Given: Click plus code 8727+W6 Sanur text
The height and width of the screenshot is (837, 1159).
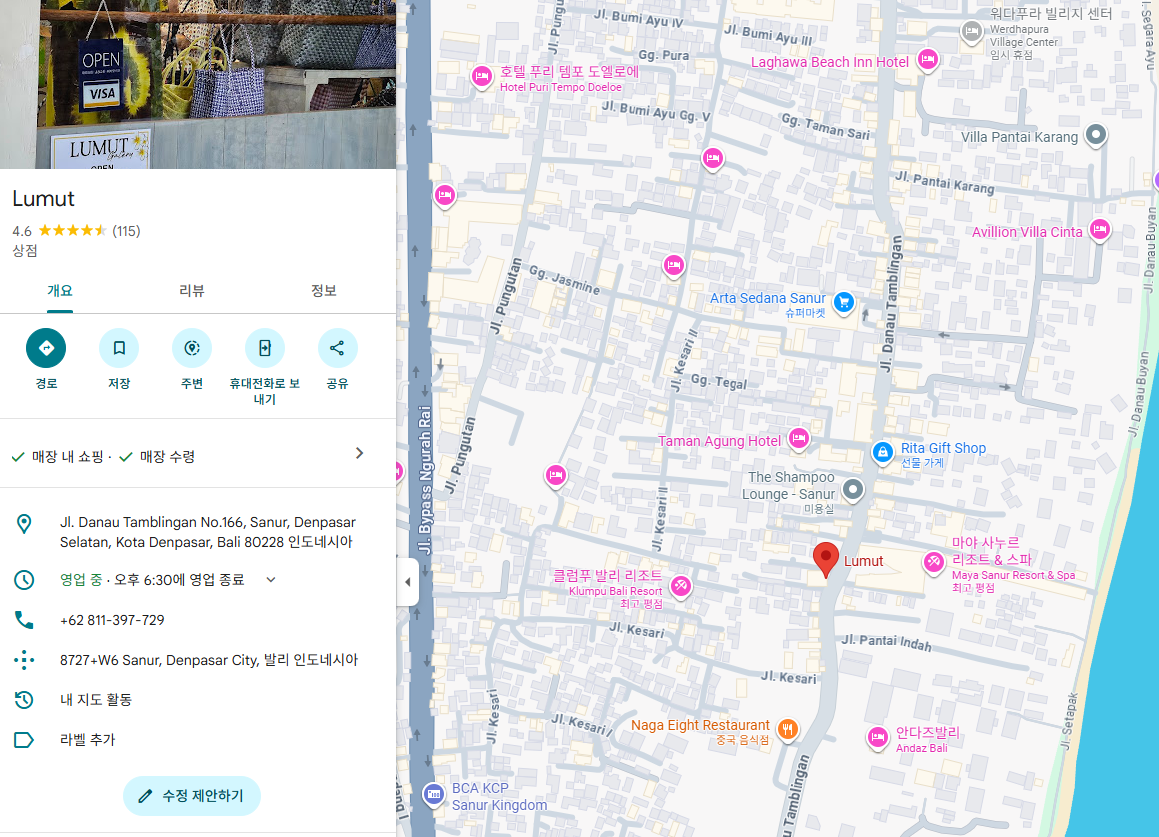Looking at the screenshot, I should click(209, 660).
